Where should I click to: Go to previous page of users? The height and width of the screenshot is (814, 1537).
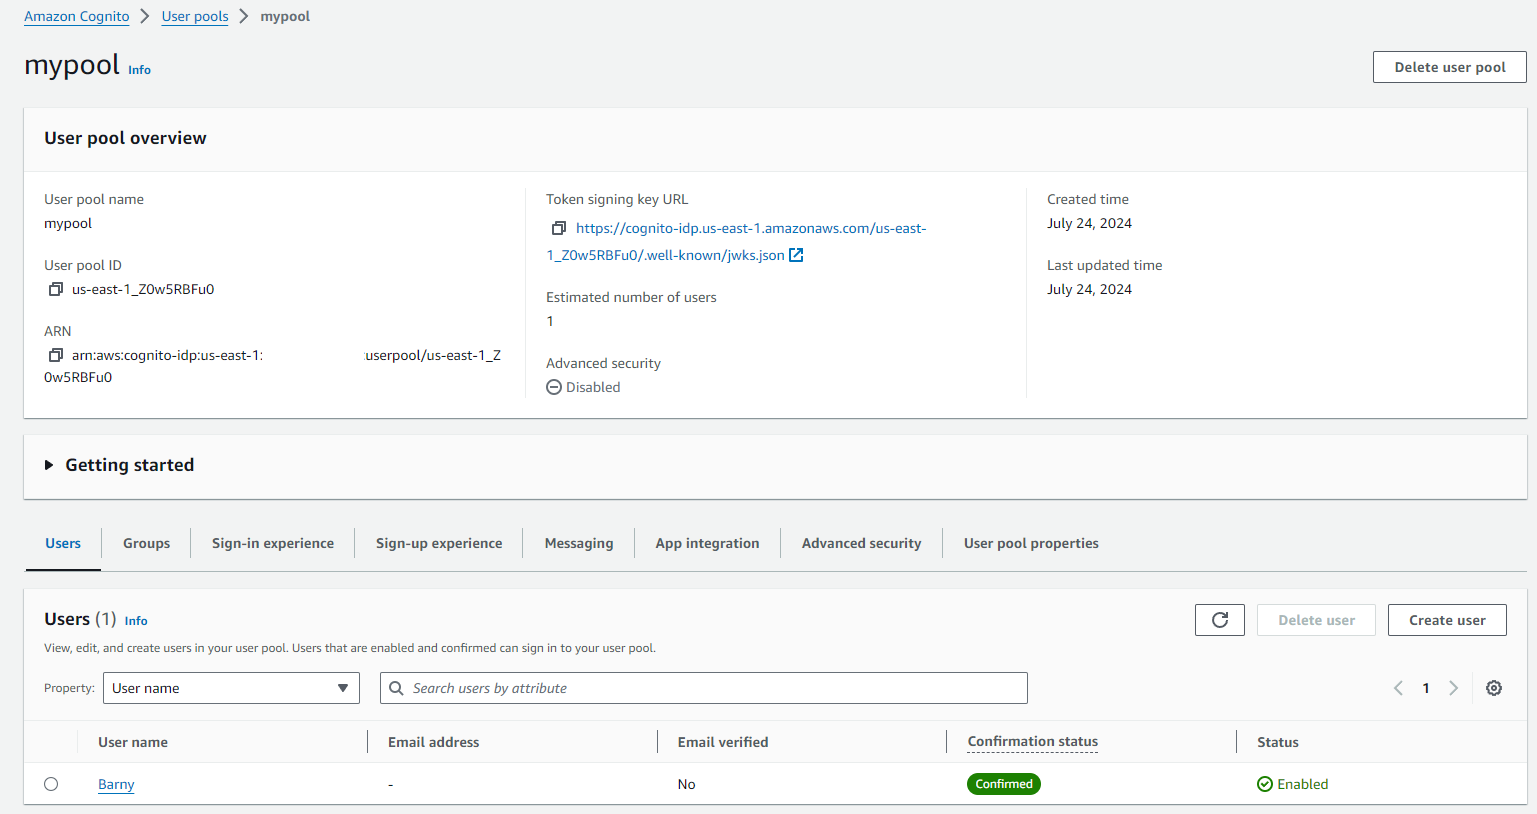point(1398,688)
